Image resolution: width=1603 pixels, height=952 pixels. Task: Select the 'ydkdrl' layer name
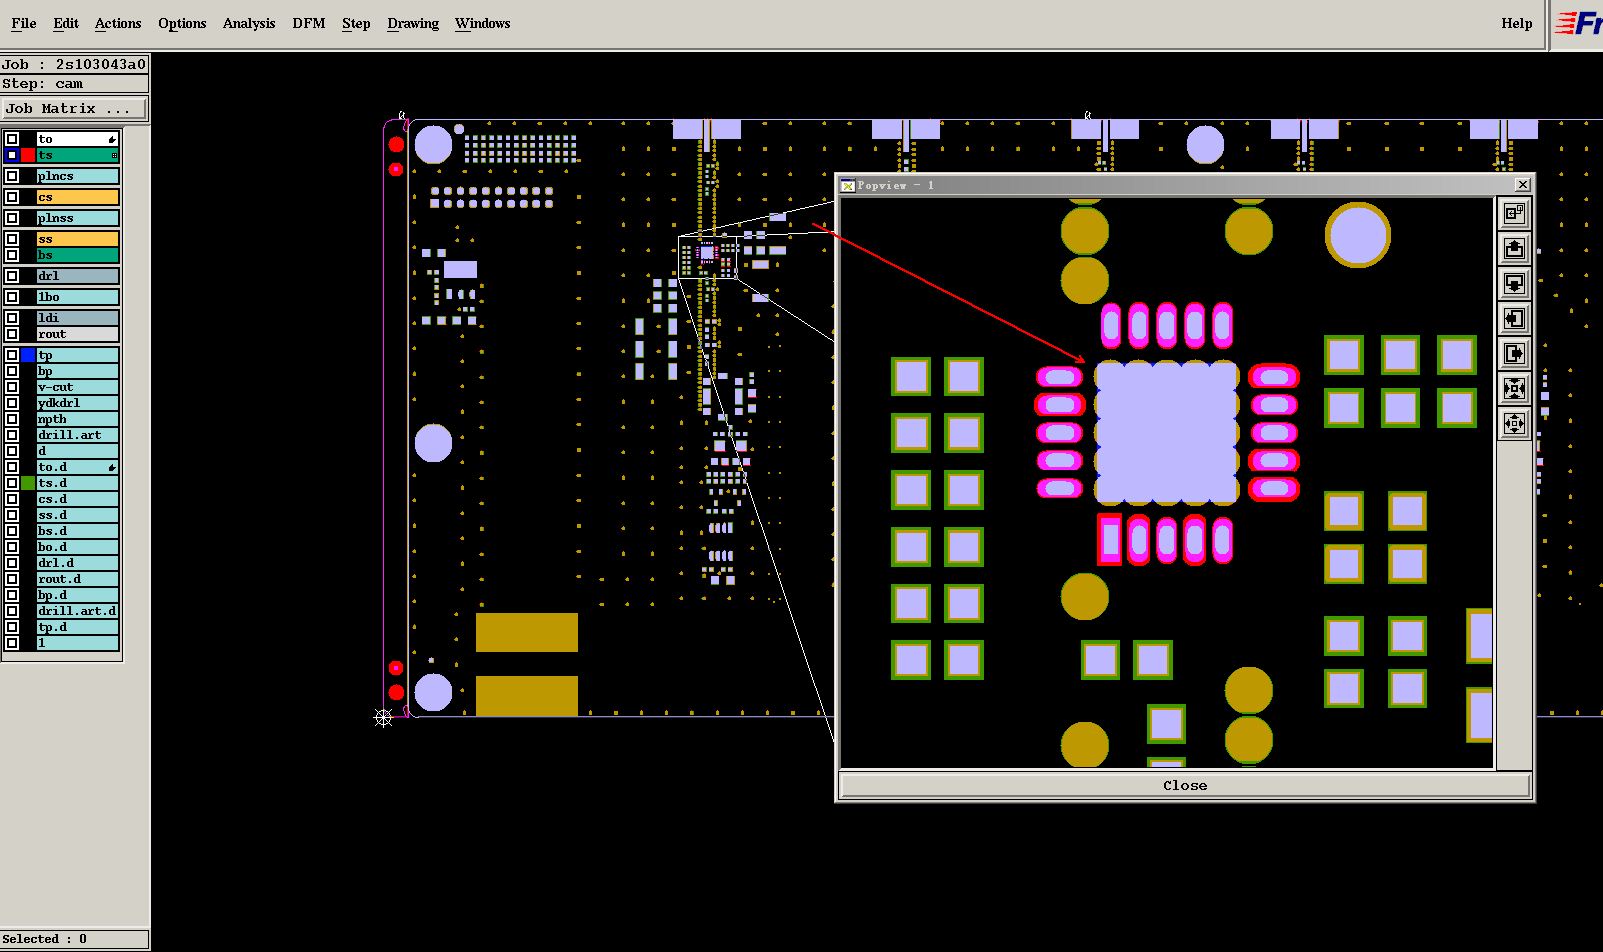(x=78, y=403)
